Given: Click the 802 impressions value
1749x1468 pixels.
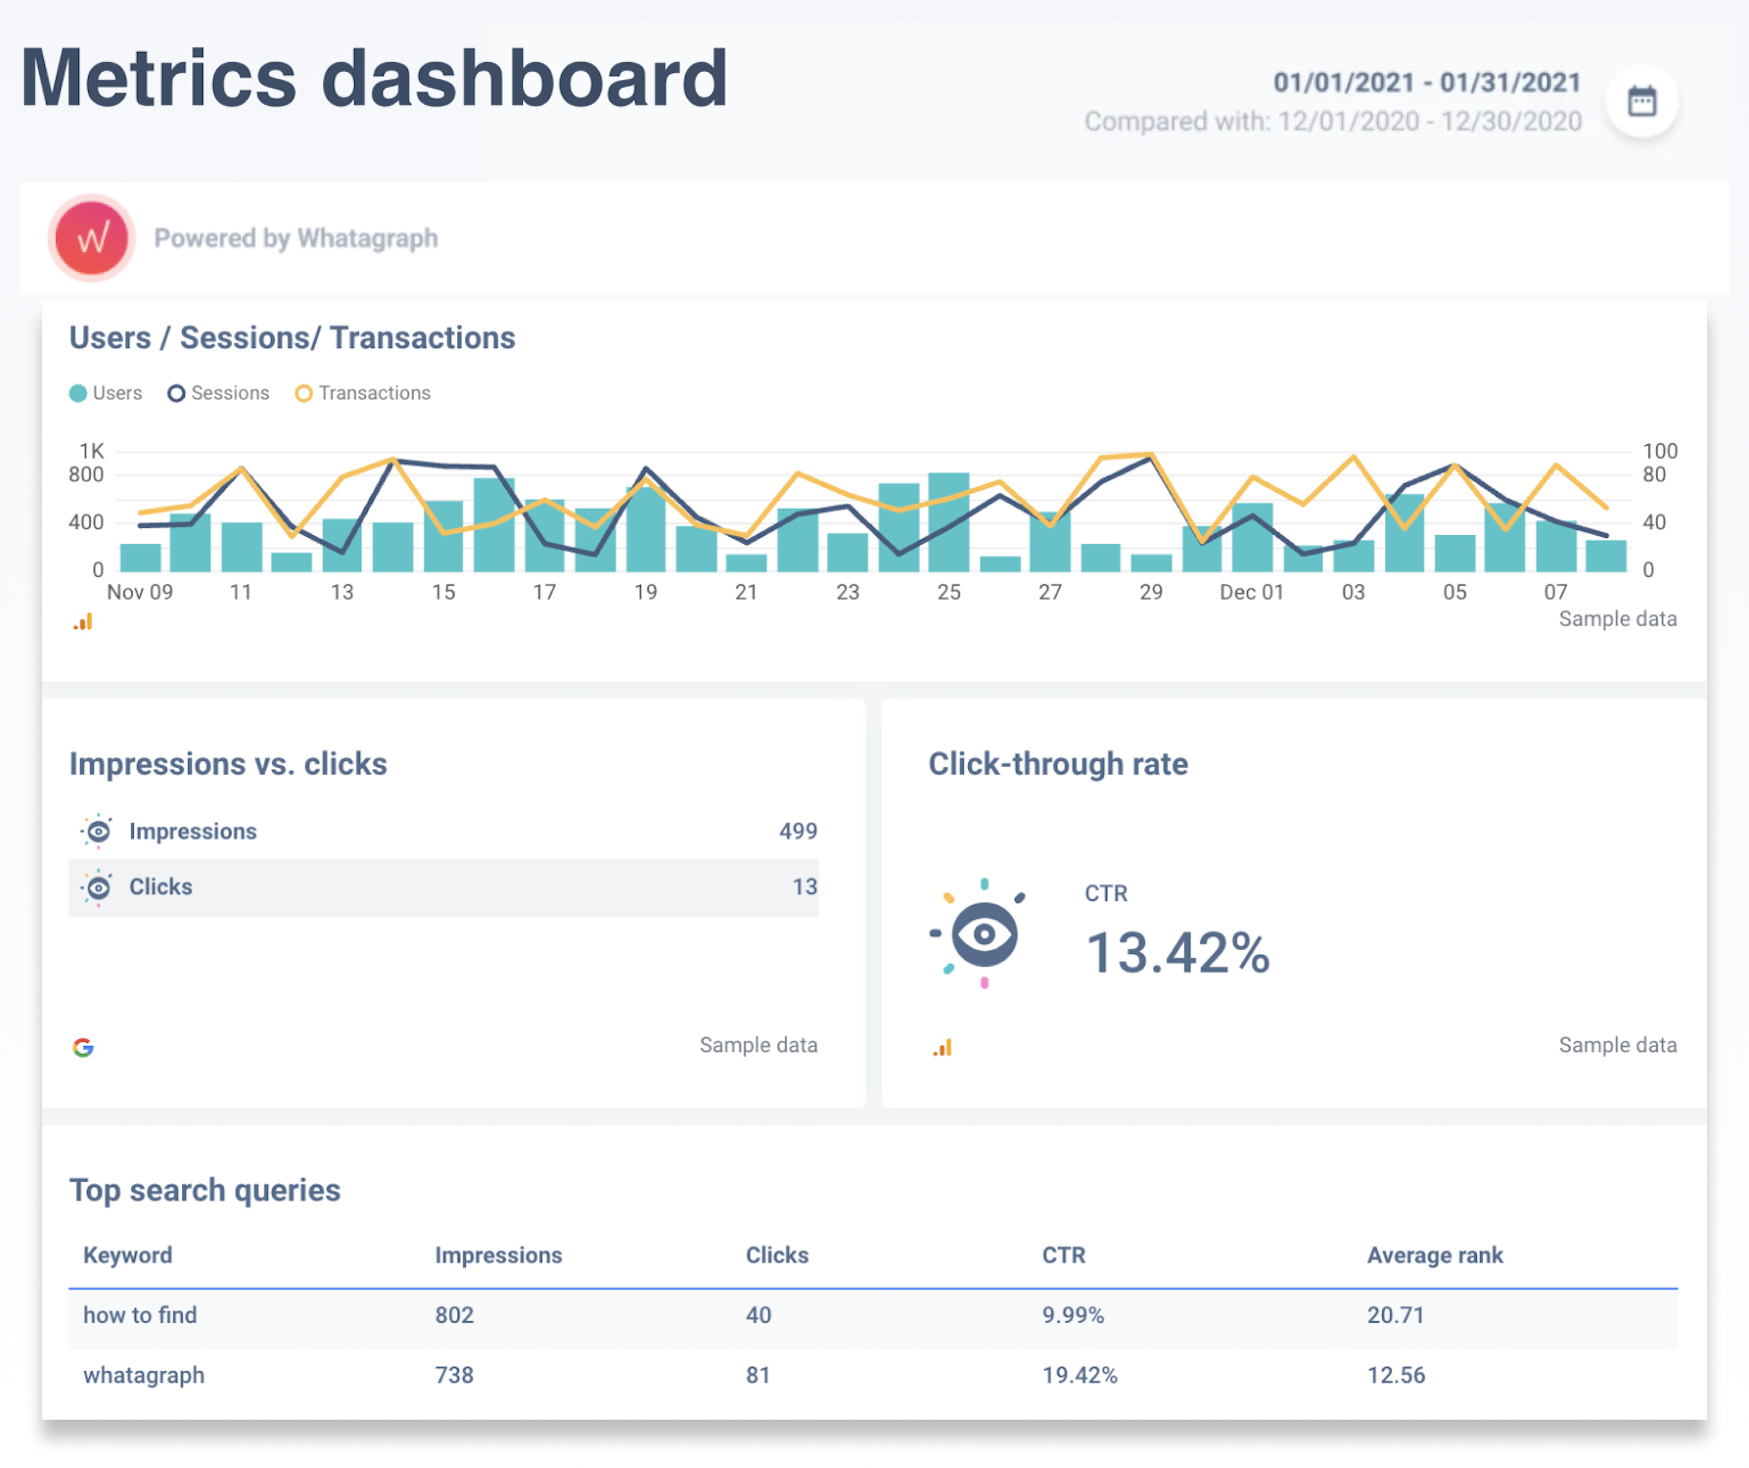Looking at the screenshot, I should [x=454, y=1315].
